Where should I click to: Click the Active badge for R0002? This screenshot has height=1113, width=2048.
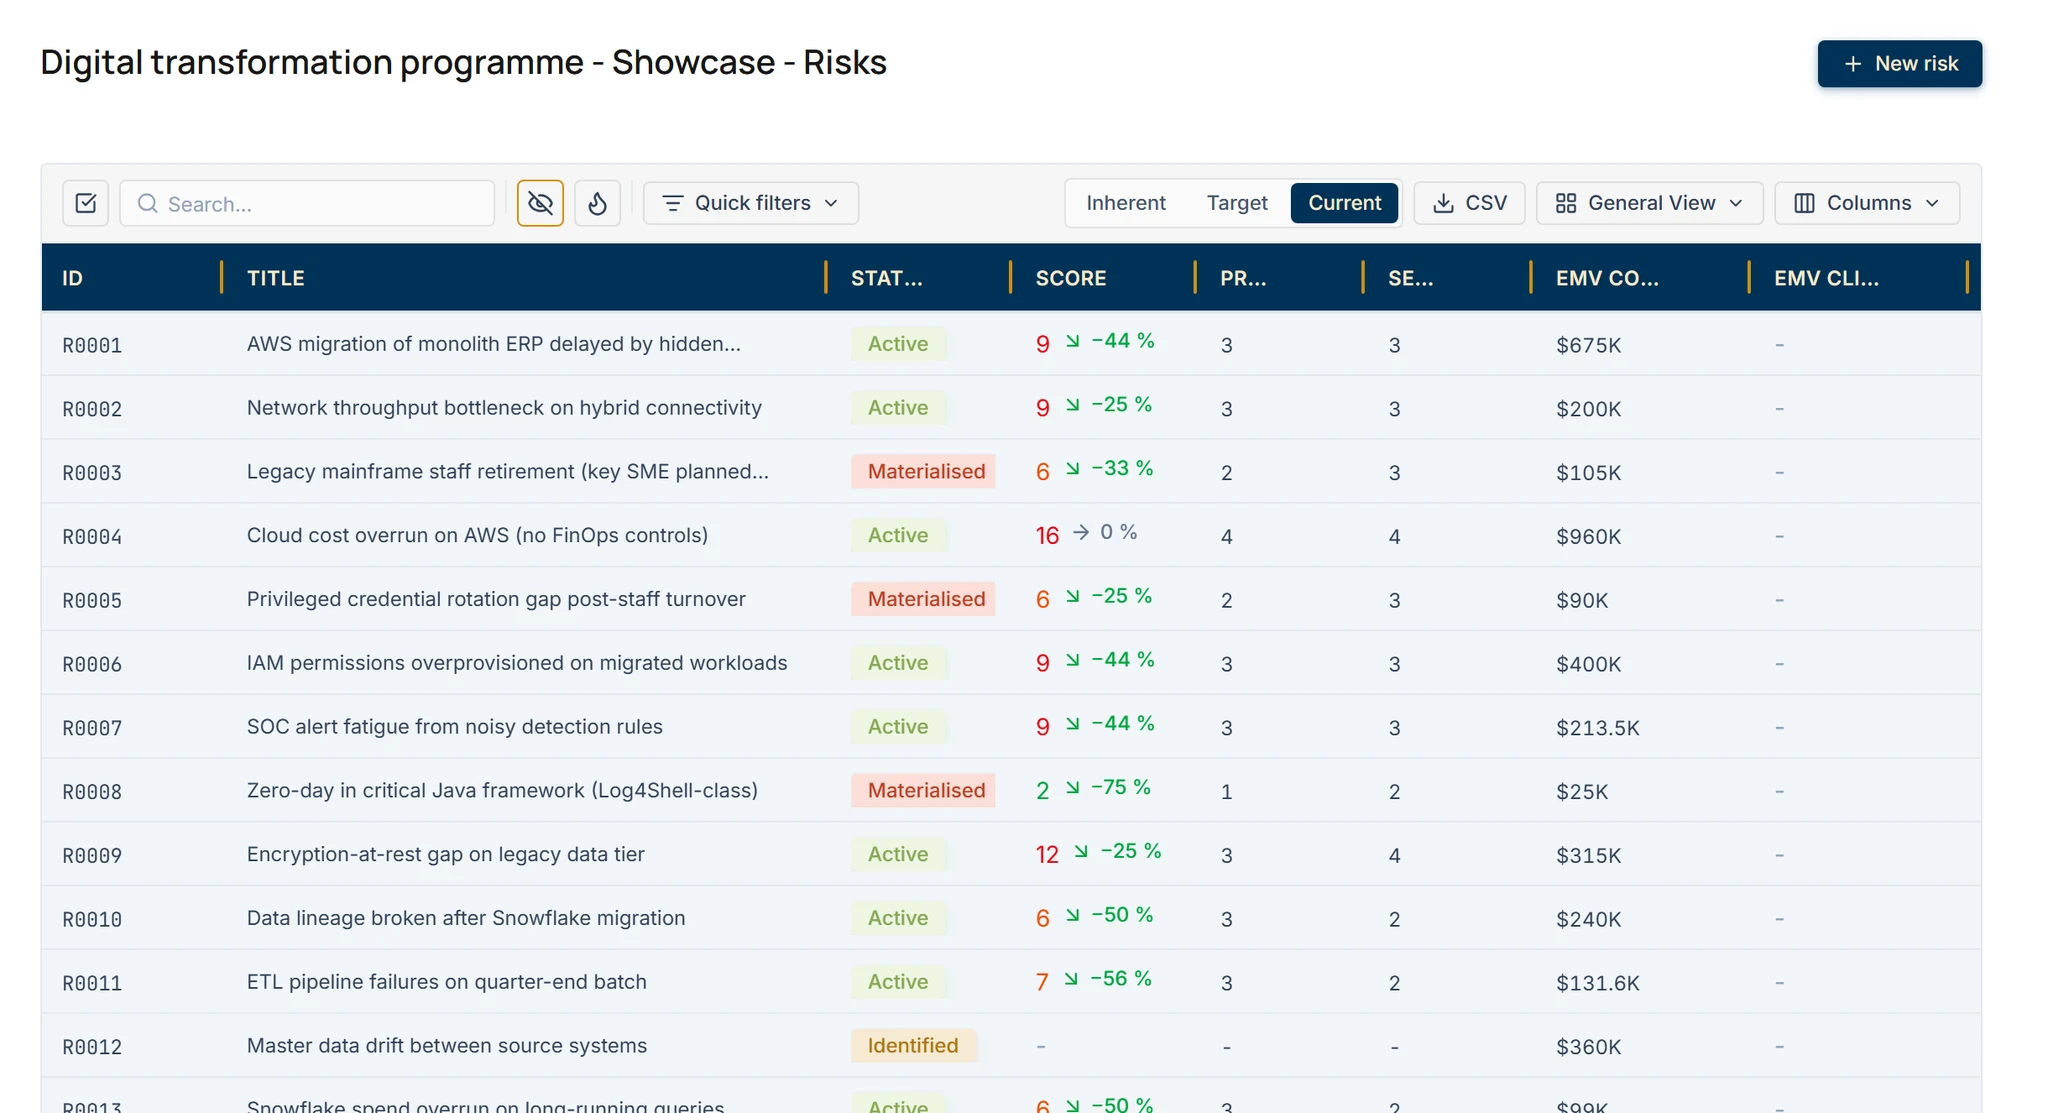tap(898, 408)
